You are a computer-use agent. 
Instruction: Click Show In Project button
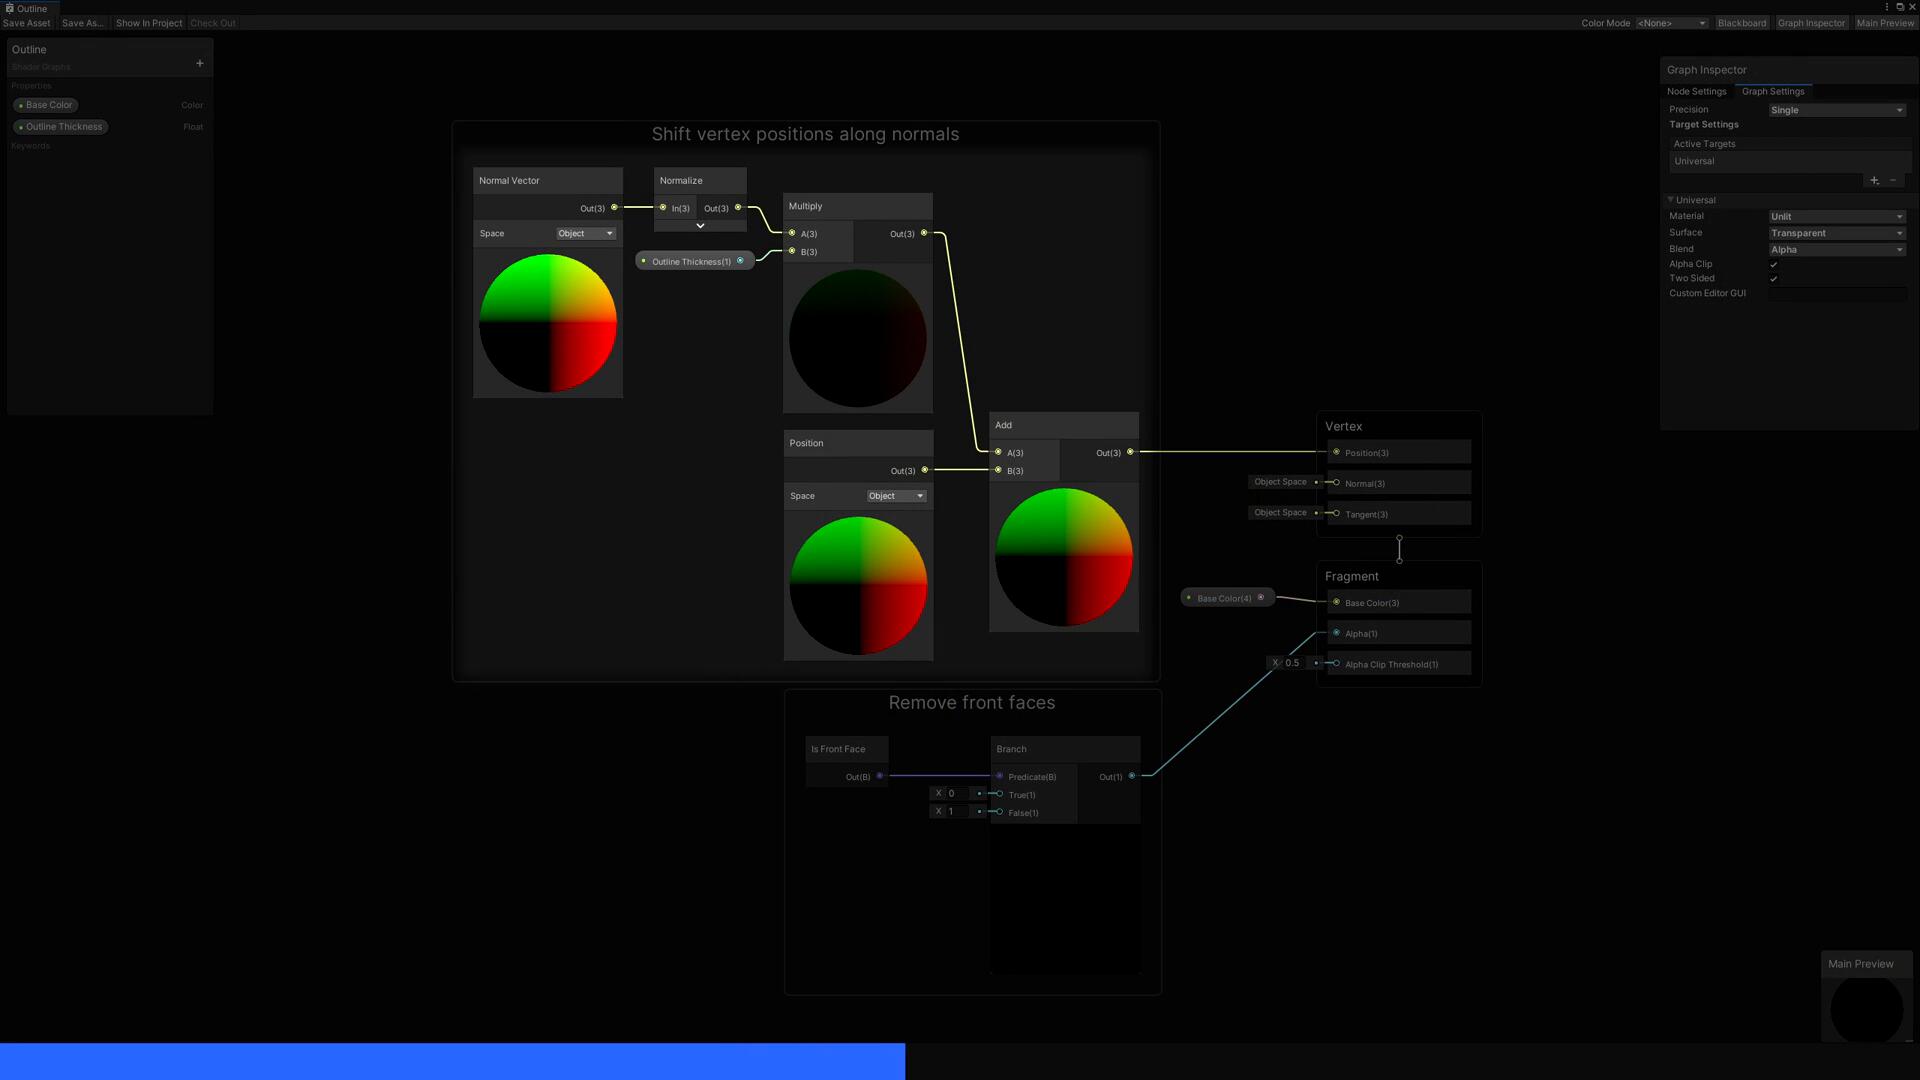click(x=149, y=23)
